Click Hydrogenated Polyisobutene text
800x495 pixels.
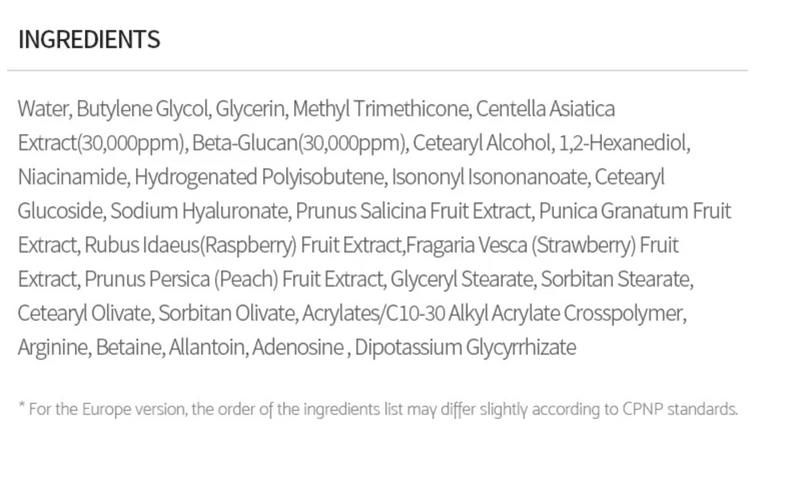260,177
